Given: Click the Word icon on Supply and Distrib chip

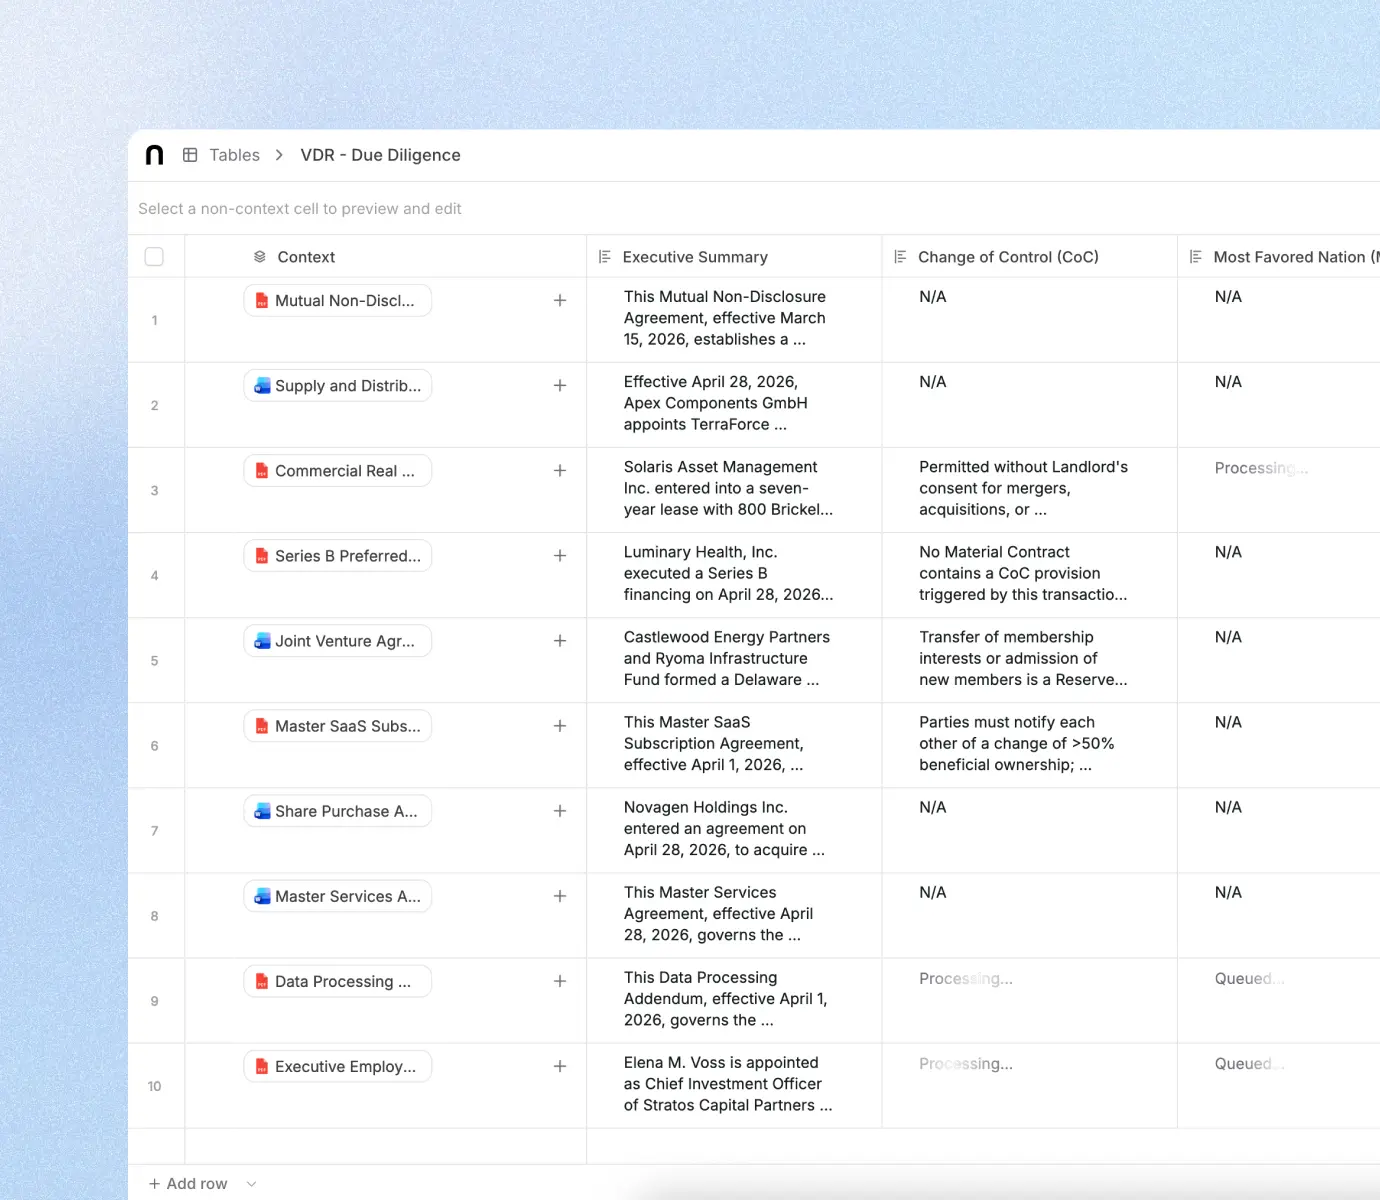Looking at the screenshot, I should click(x=262, y=386).
